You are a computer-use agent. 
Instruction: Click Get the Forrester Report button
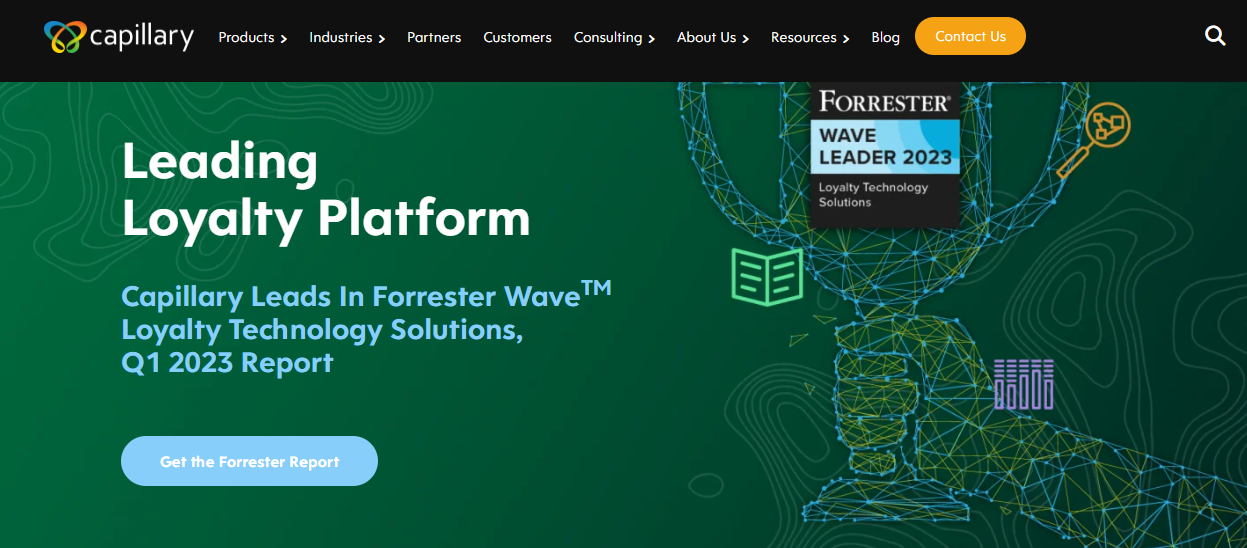pos(249,461)
